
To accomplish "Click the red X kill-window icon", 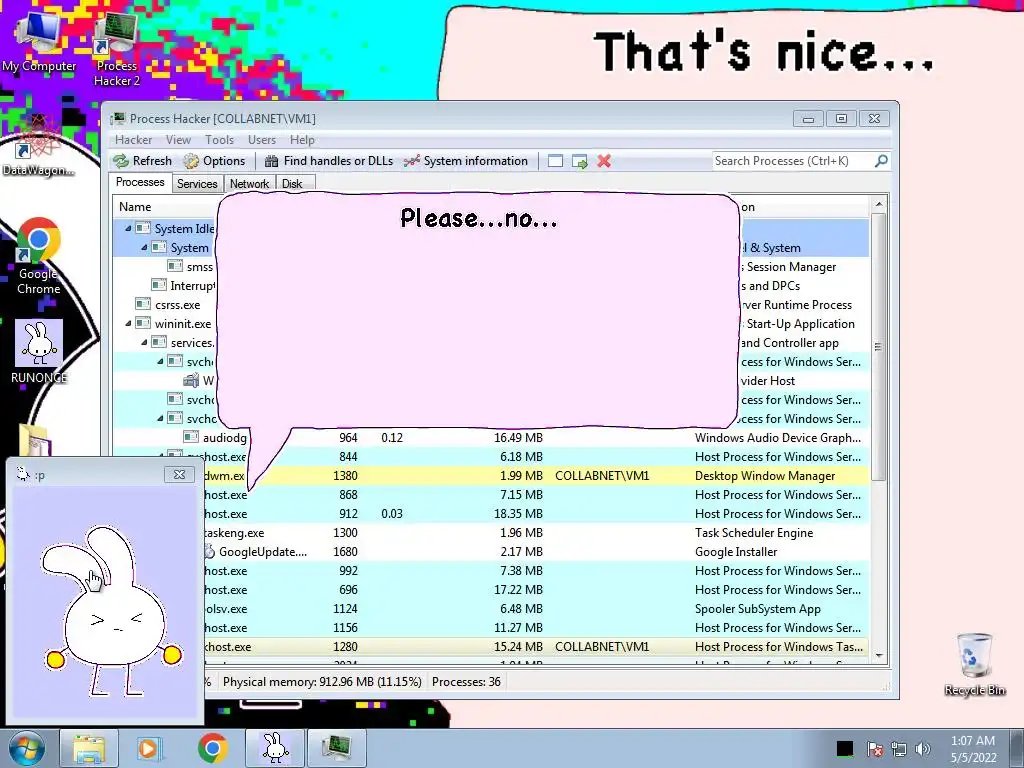I will coord(604,161).
